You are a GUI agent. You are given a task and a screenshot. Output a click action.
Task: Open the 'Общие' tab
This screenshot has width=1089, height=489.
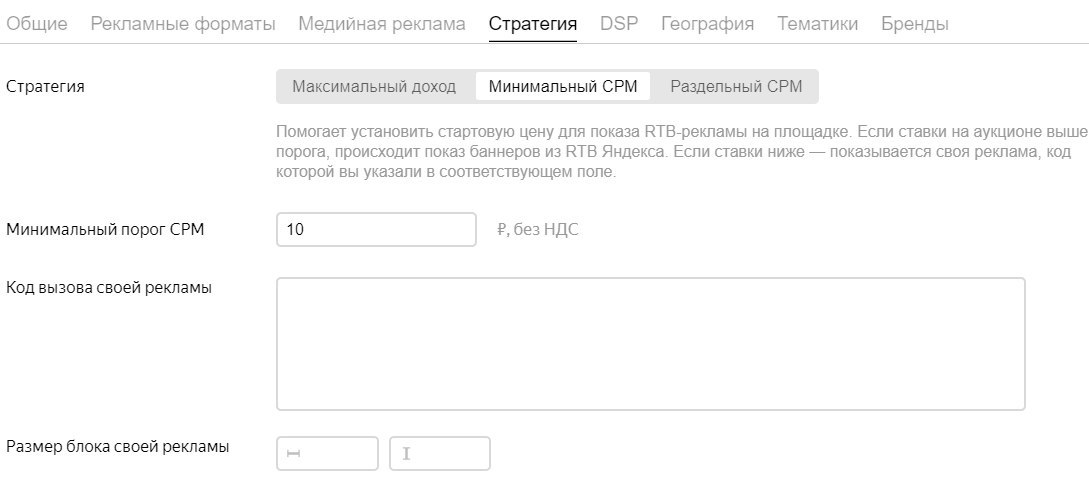[37, 24]
